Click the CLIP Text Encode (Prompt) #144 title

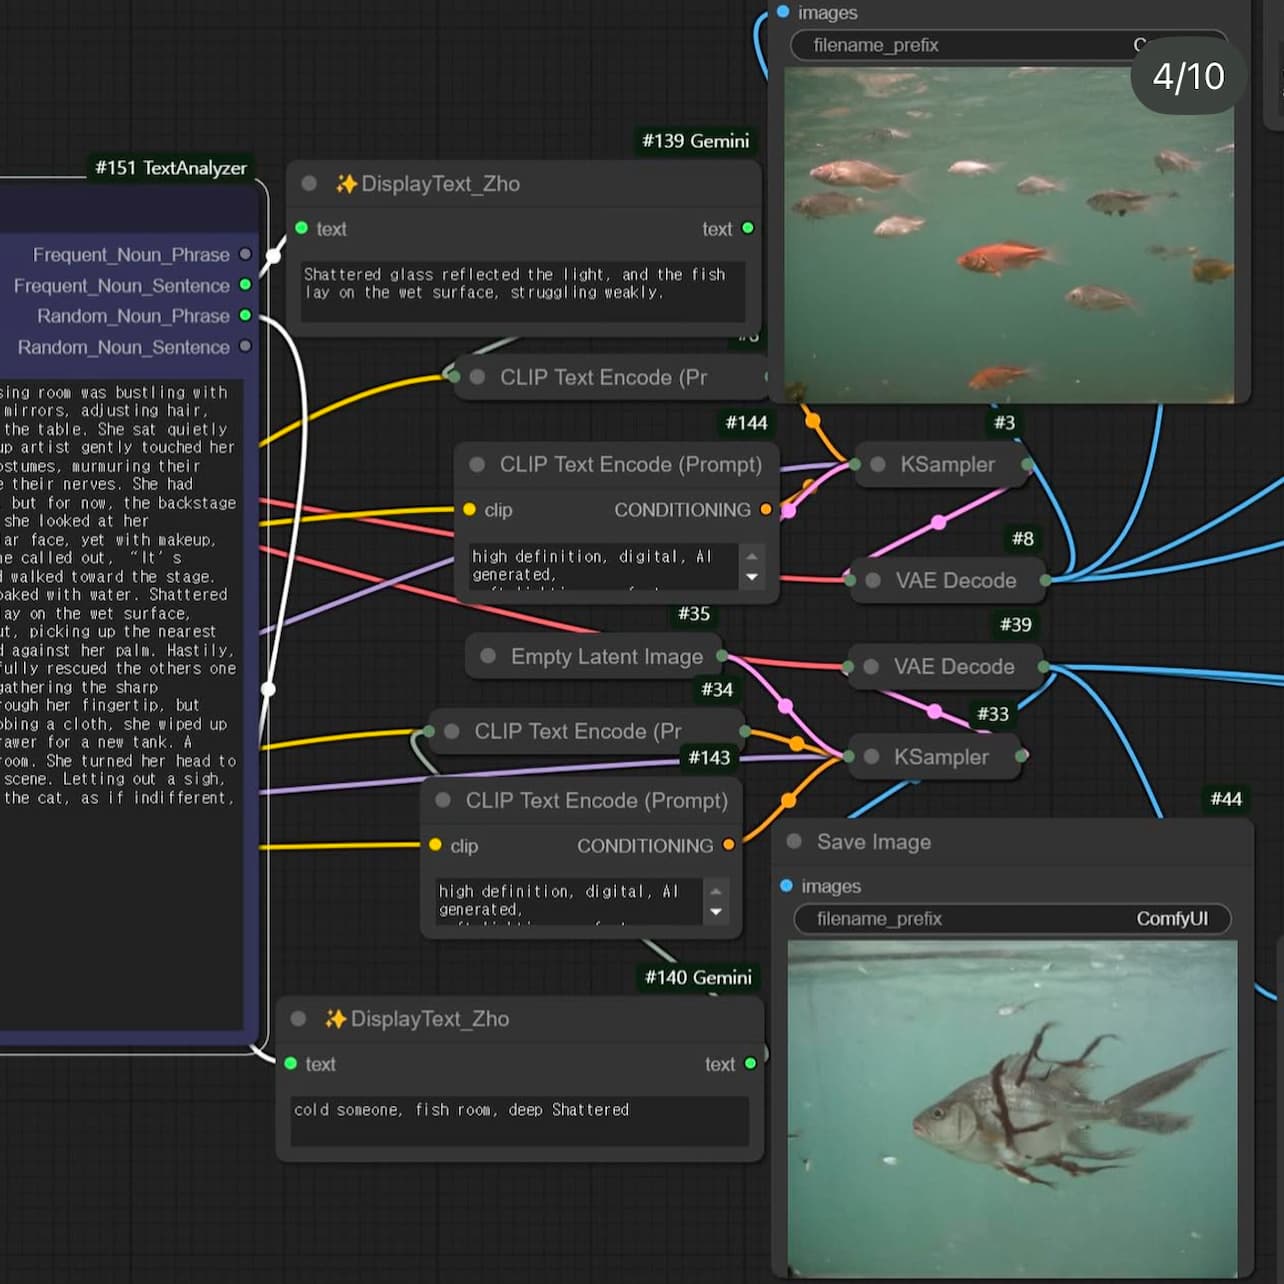pos(630,464)
